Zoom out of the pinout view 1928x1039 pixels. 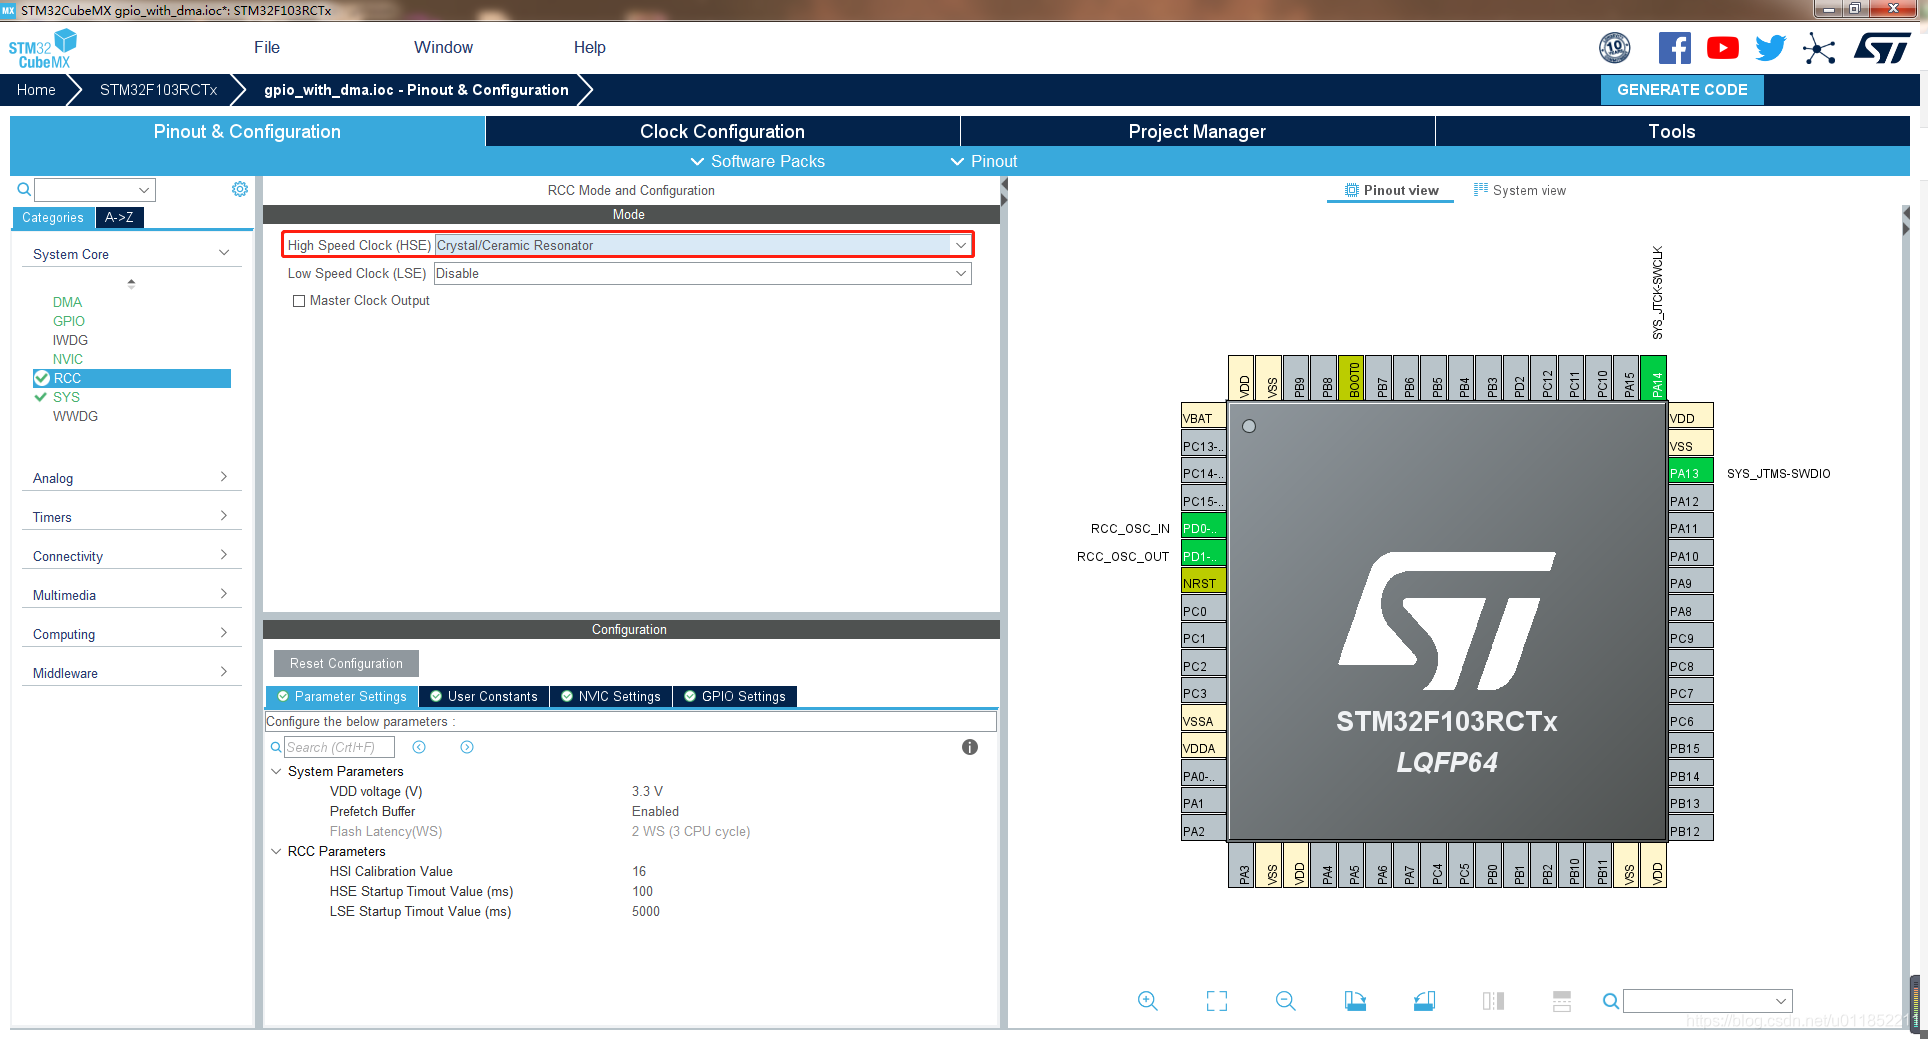1285,1000
